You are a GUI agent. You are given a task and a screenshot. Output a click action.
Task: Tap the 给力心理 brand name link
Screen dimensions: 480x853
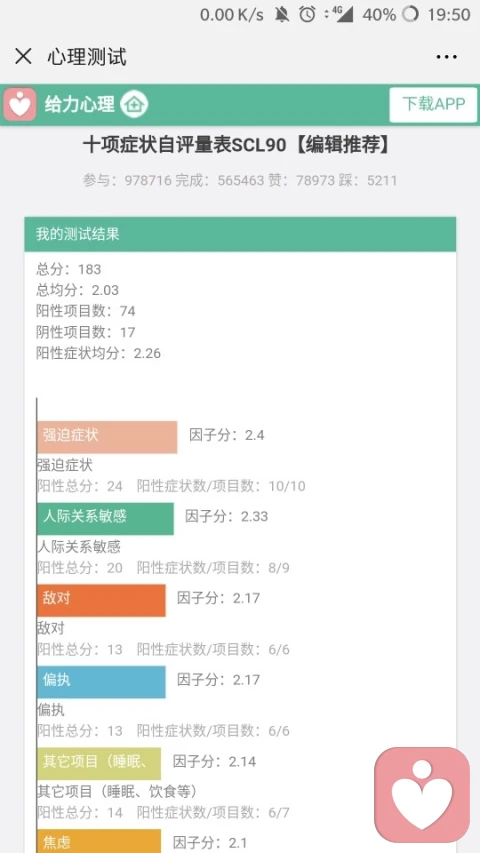79,104
